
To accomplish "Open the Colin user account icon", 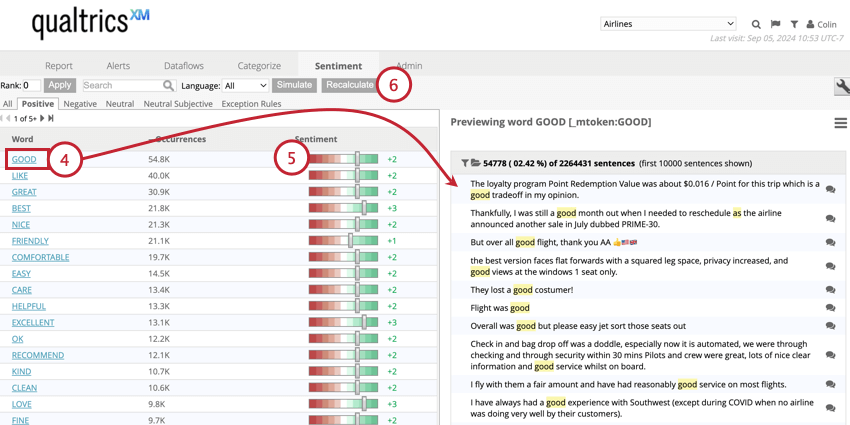I will (808, 24).
